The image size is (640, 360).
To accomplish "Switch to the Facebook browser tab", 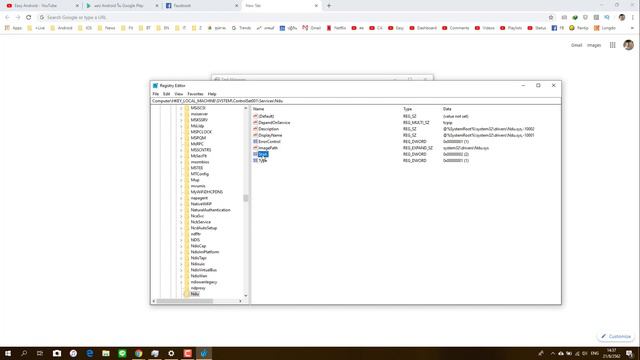I will coord(202,6).
